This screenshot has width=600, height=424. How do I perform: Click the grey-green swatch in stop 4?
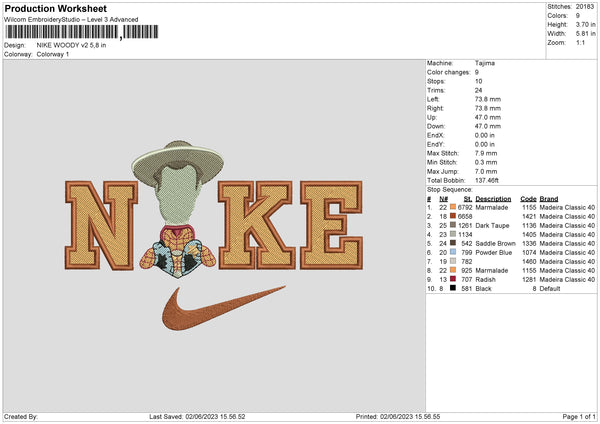coord(453,234)
